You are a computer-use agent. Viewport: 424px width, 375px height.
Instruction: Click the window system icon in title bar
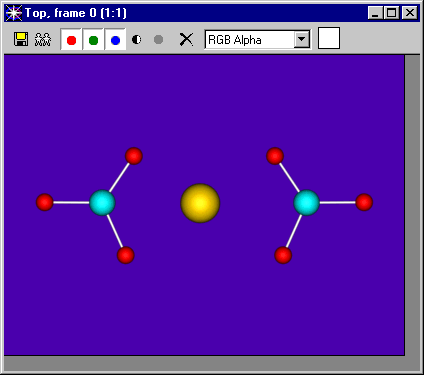point(14,13)
